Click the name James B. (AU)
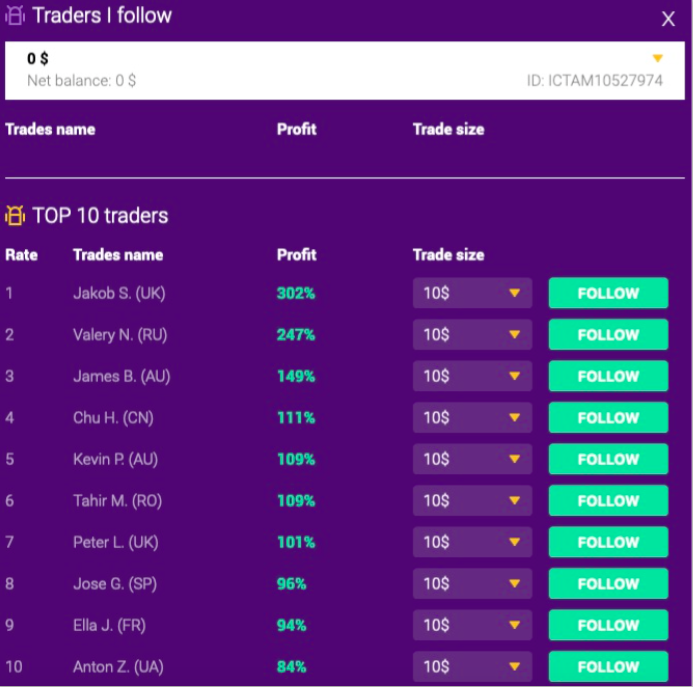Image resolution: width=693 pixels, height=687 pixels. point(122,377)
